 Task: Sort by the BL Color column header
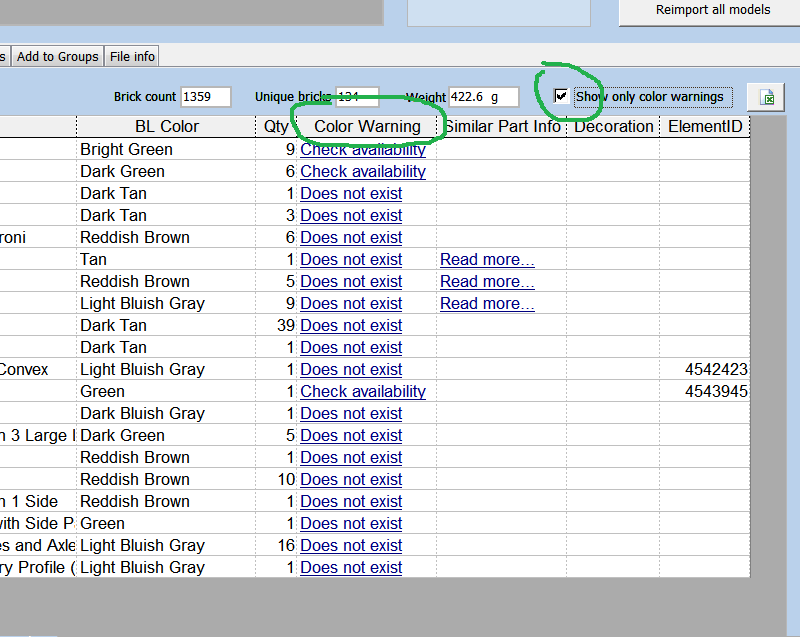coord(167,126)
